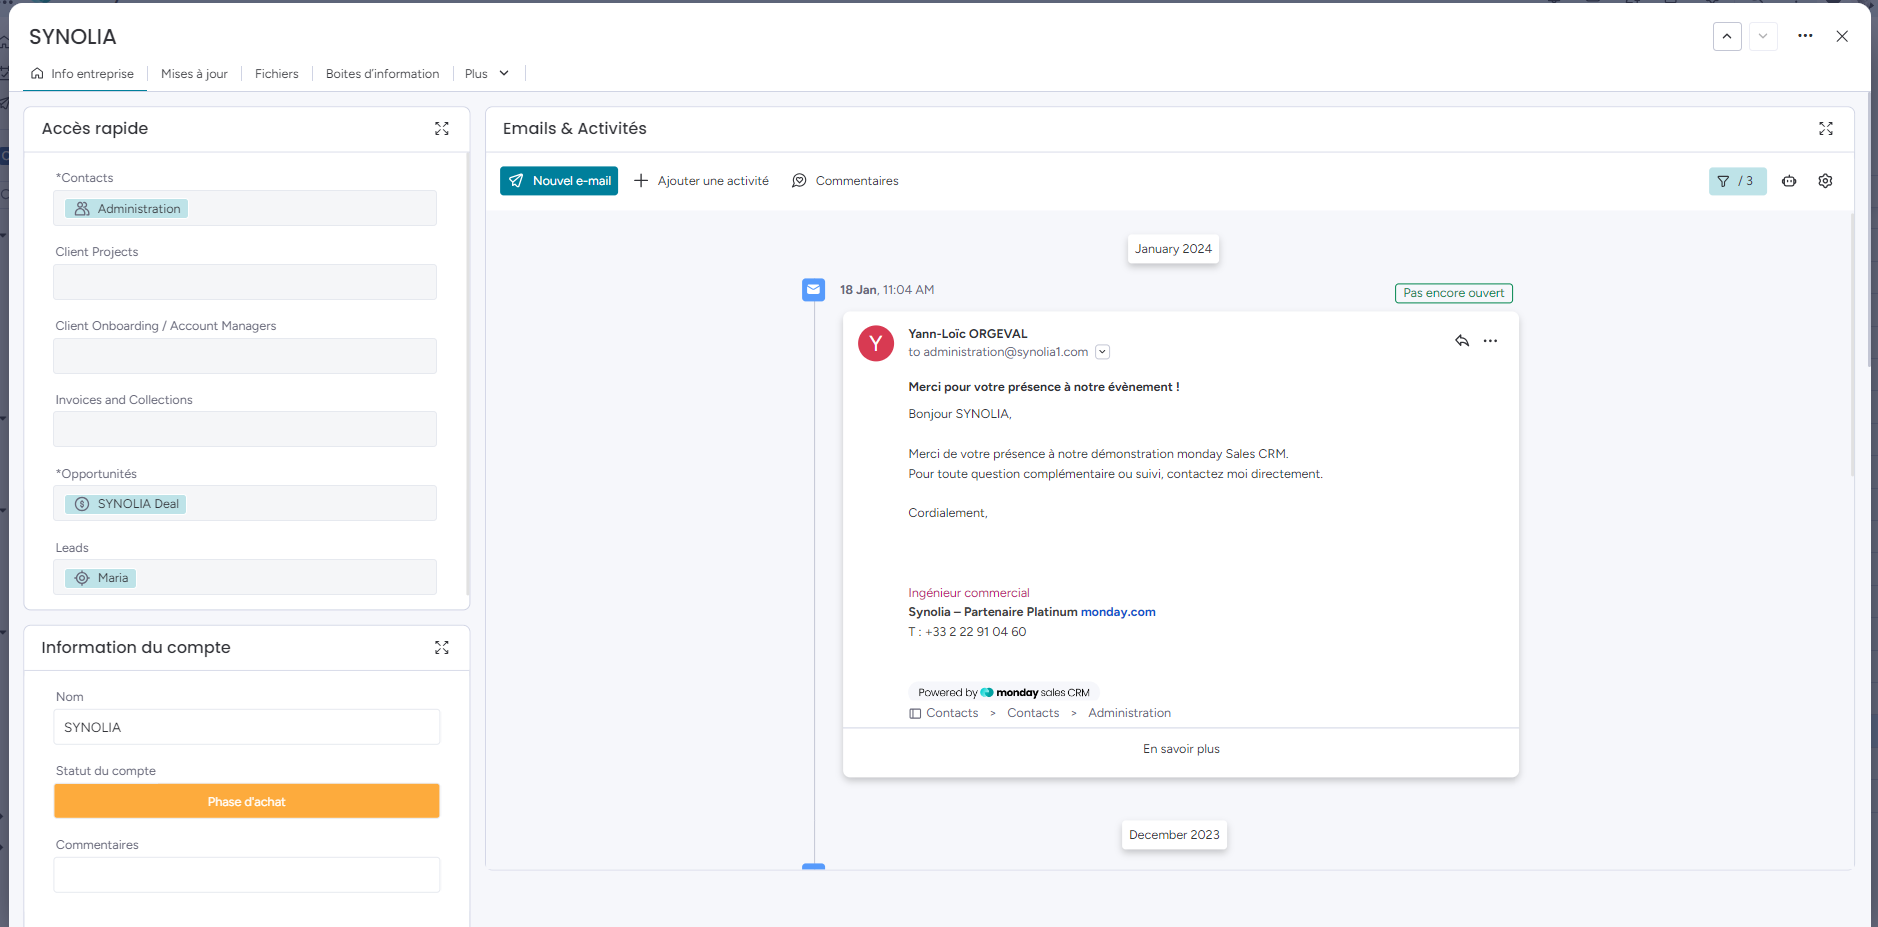
Task: Expand the Emails & Activités panel to fullscreen
Action: tap(1826, 129)
